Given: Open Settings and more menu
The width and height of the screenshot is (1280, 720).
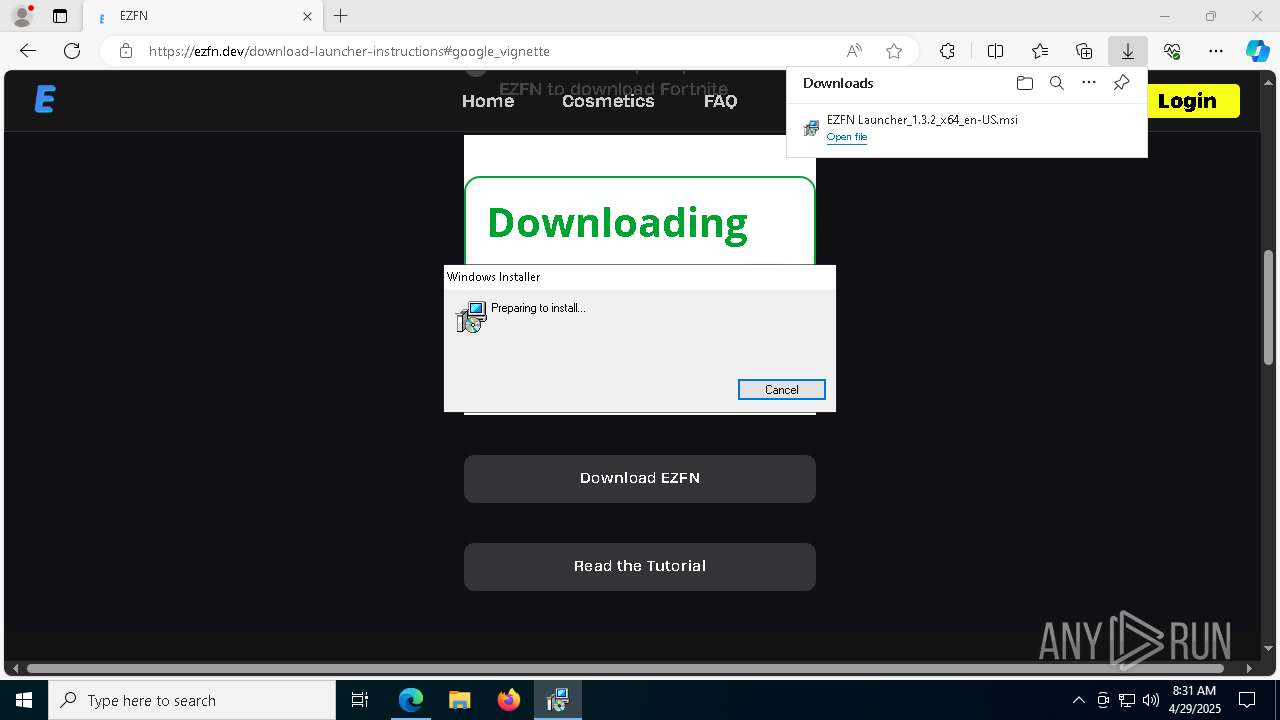Looking at the screenshot, I should click(1216, 51).
